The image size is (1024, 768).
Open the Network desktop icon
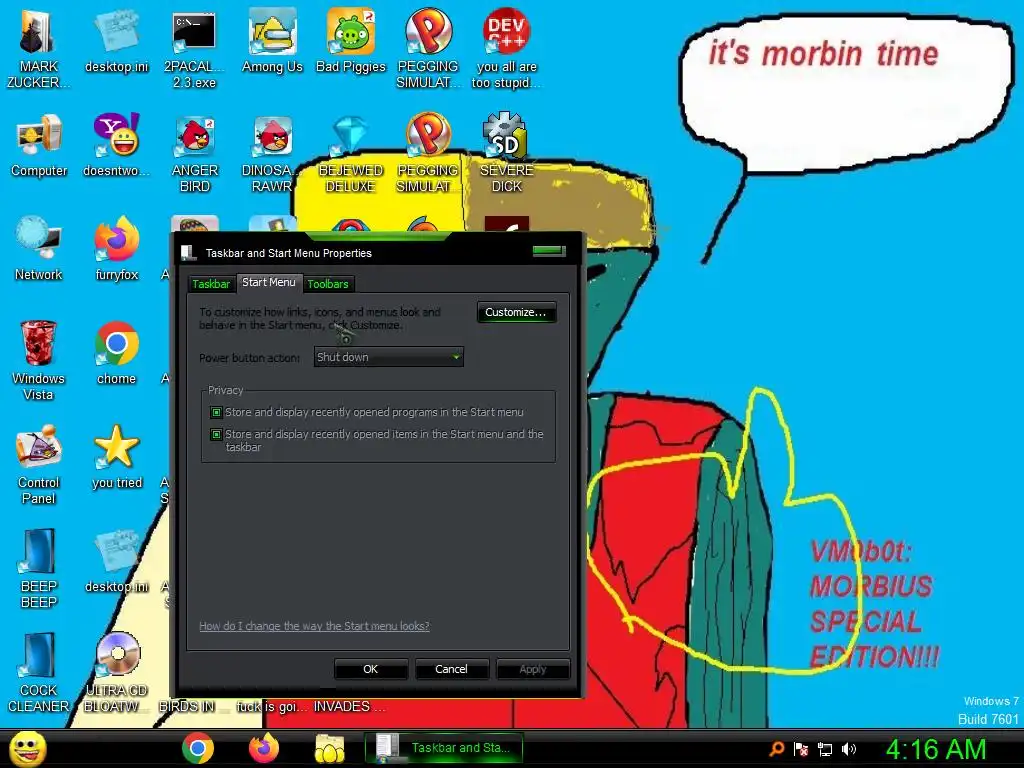coord(39,248)
